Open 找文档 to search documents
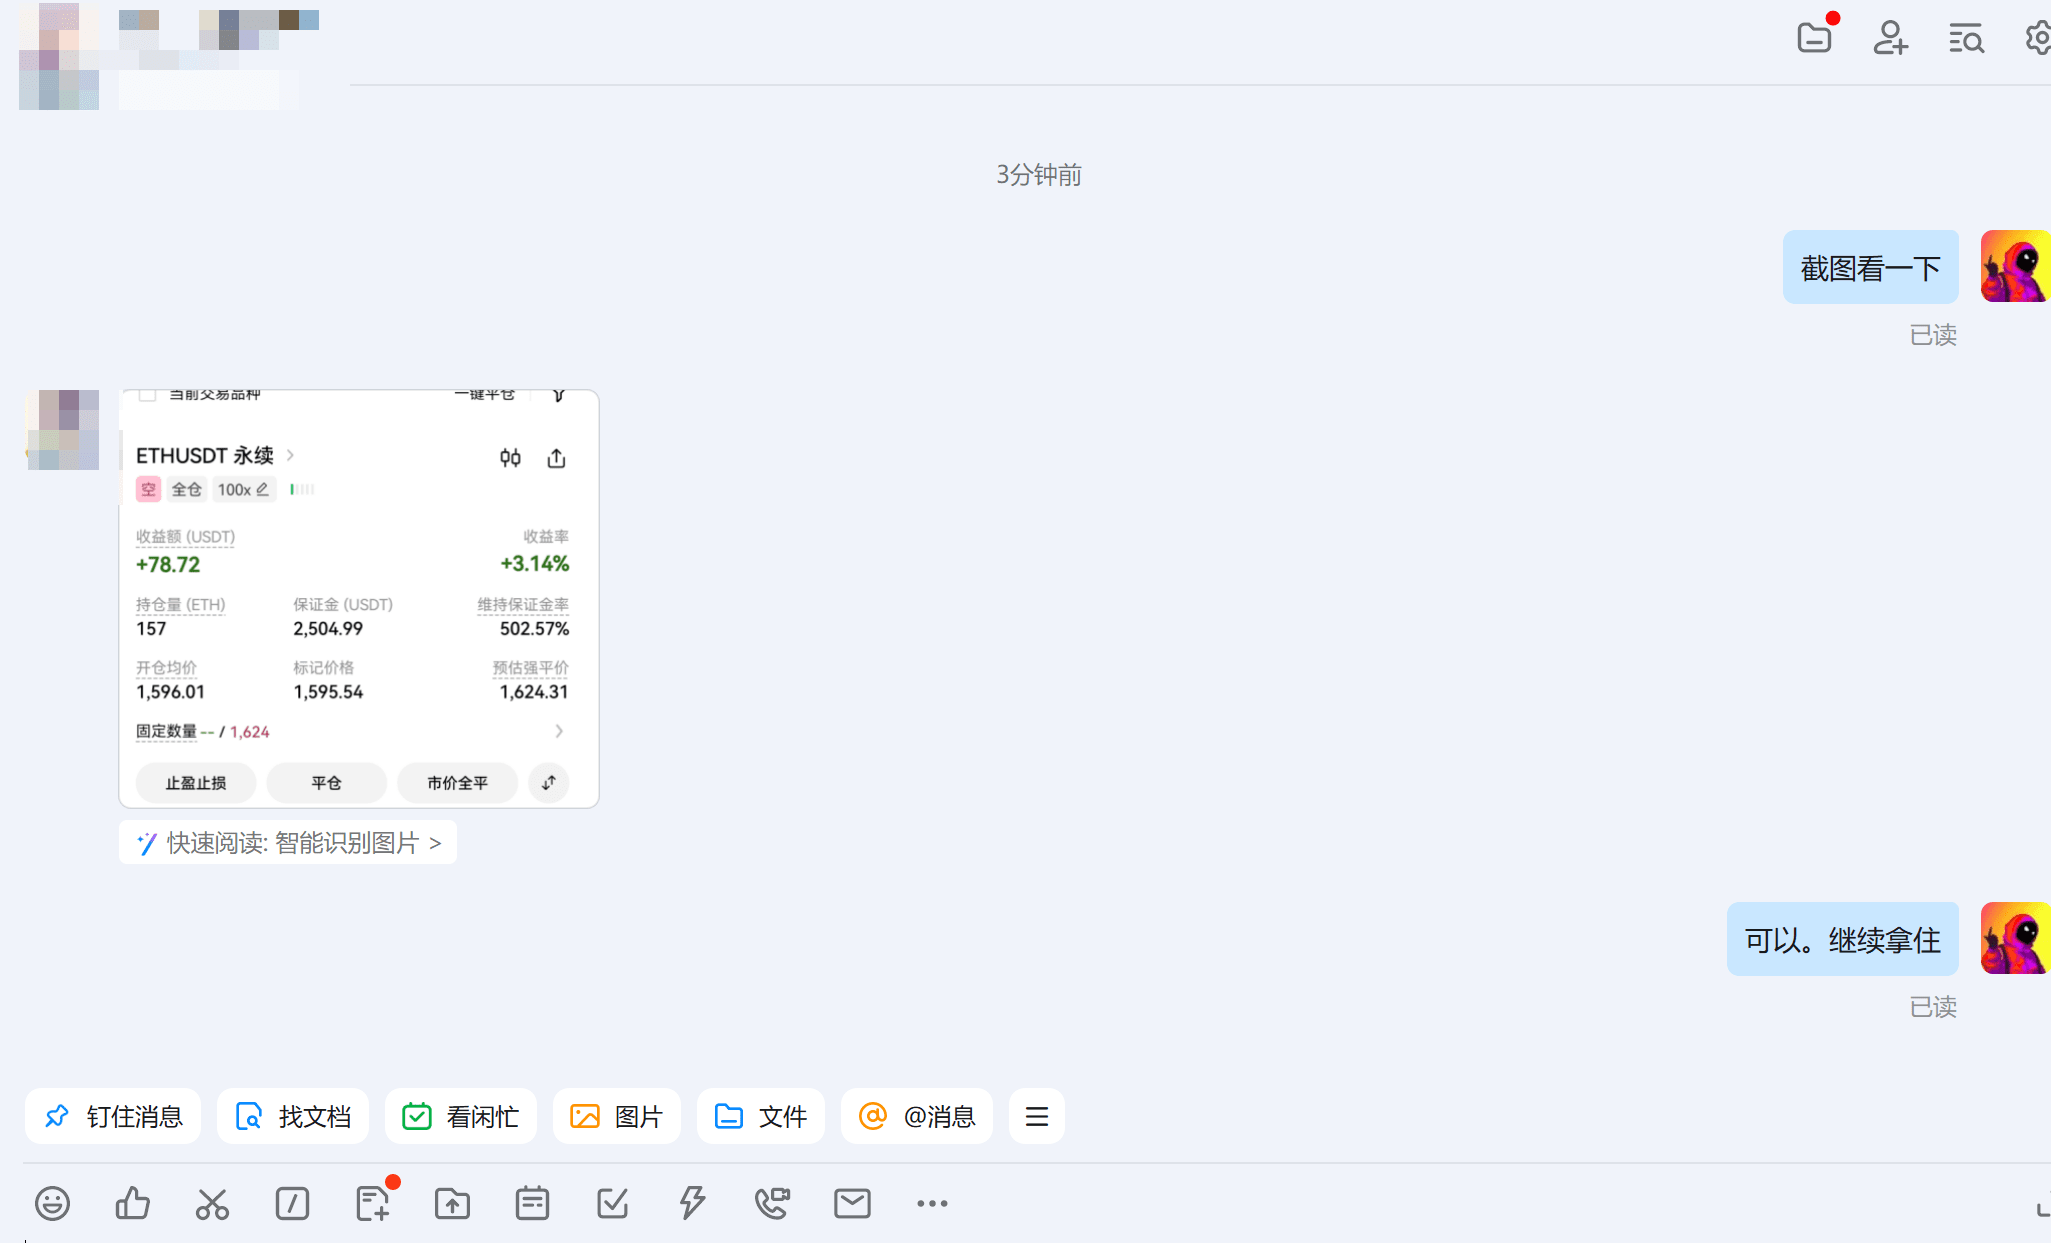The image size is (2051, 1243). click(293, 1116)
